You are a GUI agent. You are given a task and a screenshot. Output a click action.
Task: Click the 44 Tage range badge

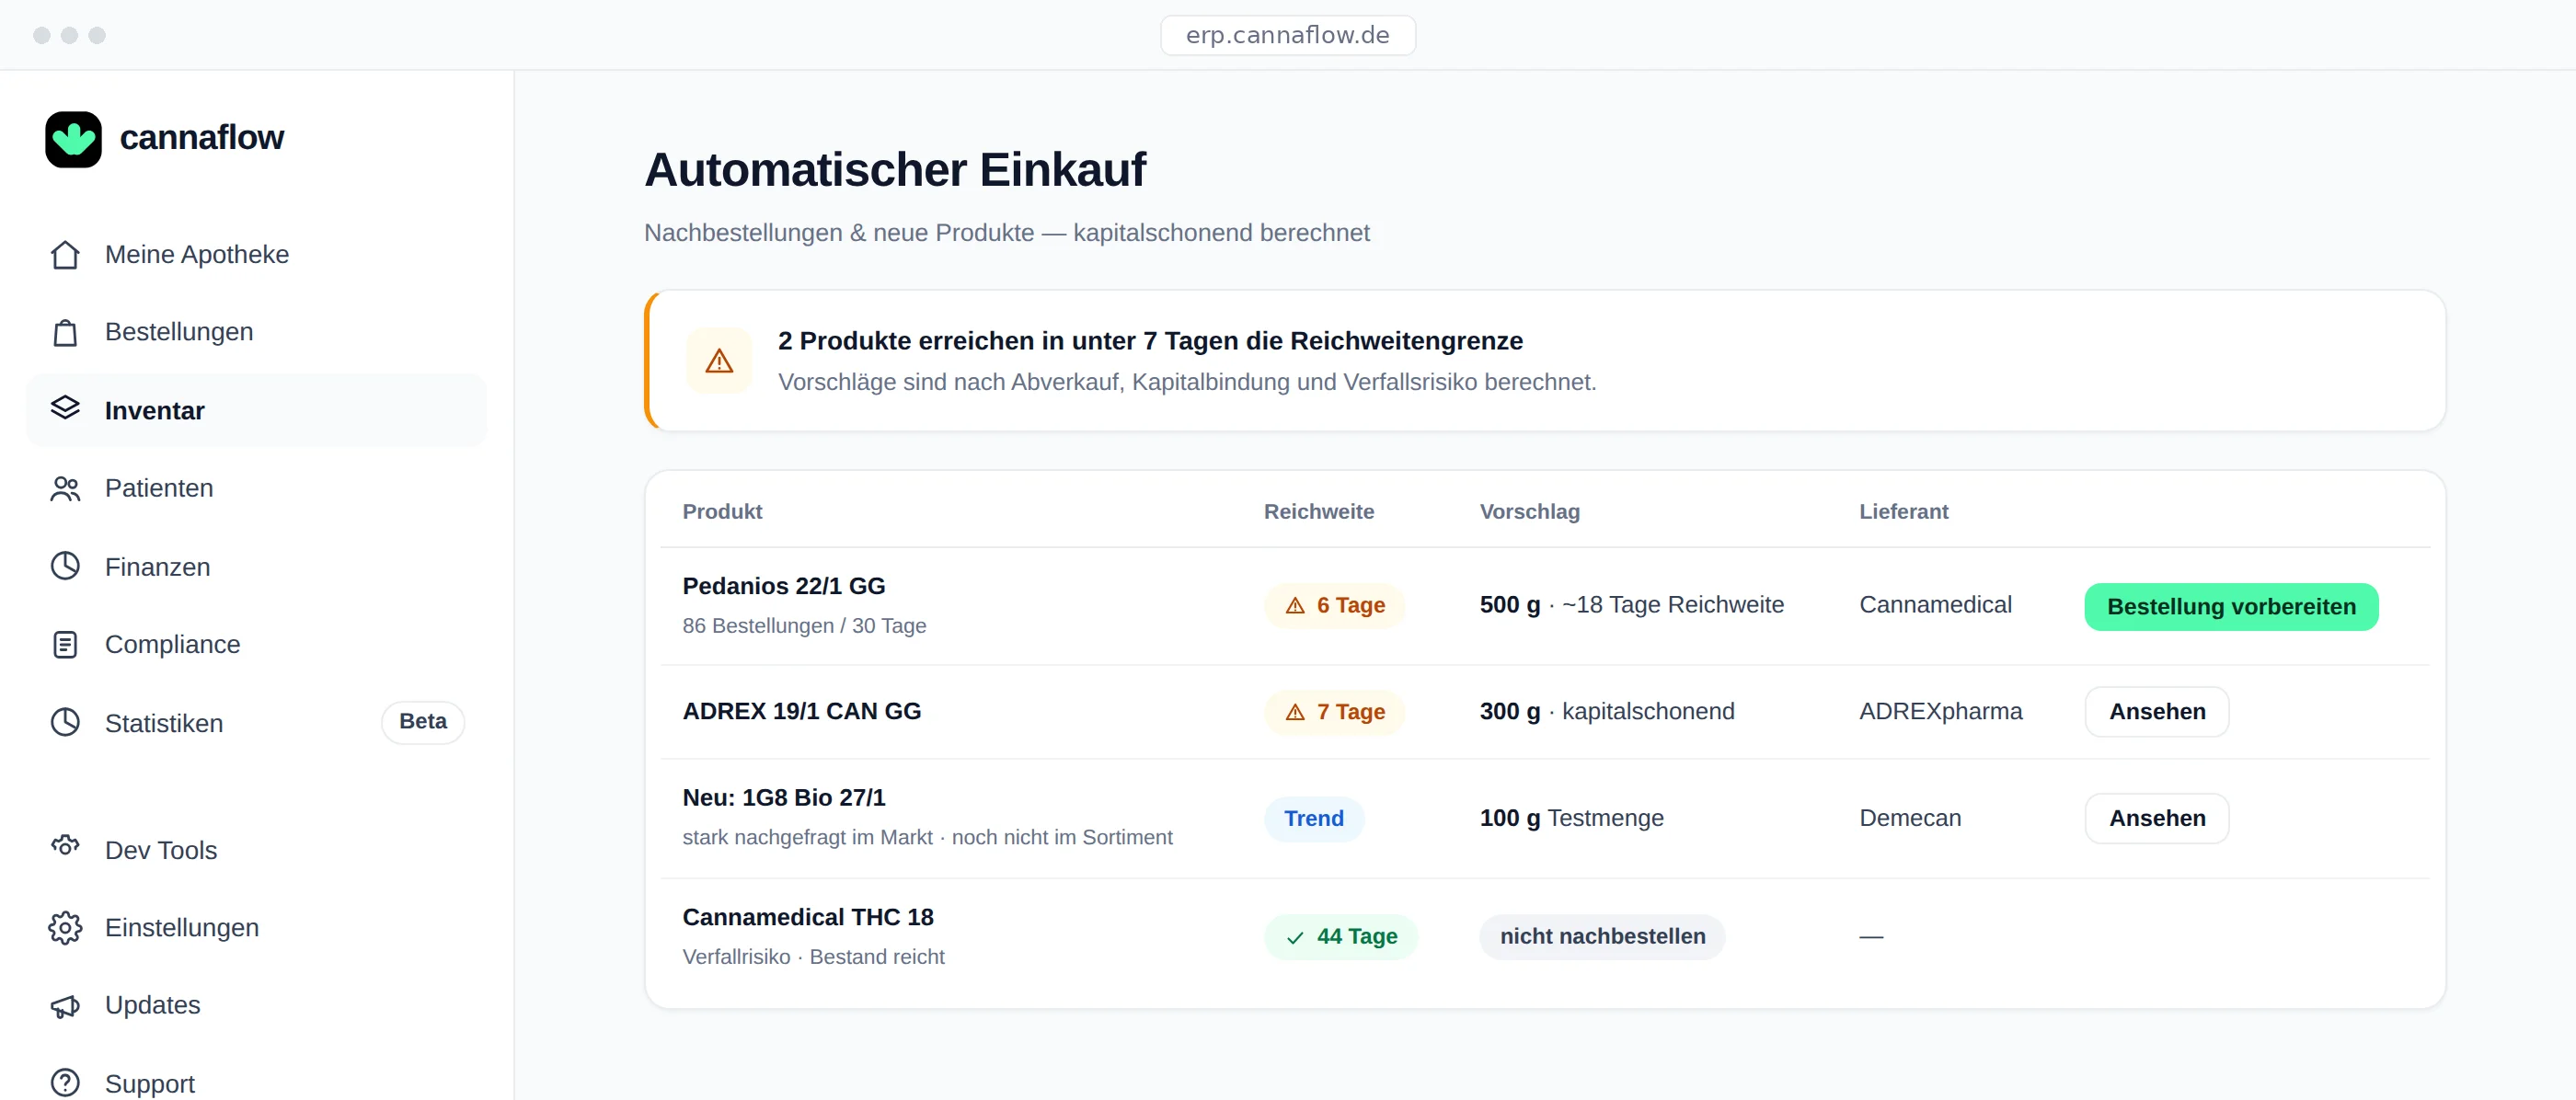coord(1340,937)
